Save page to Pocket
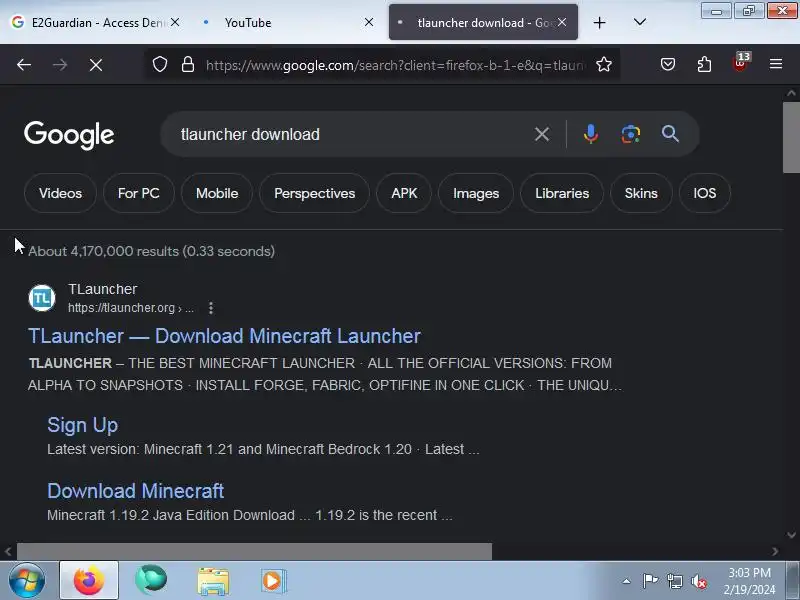 point(668,64)
